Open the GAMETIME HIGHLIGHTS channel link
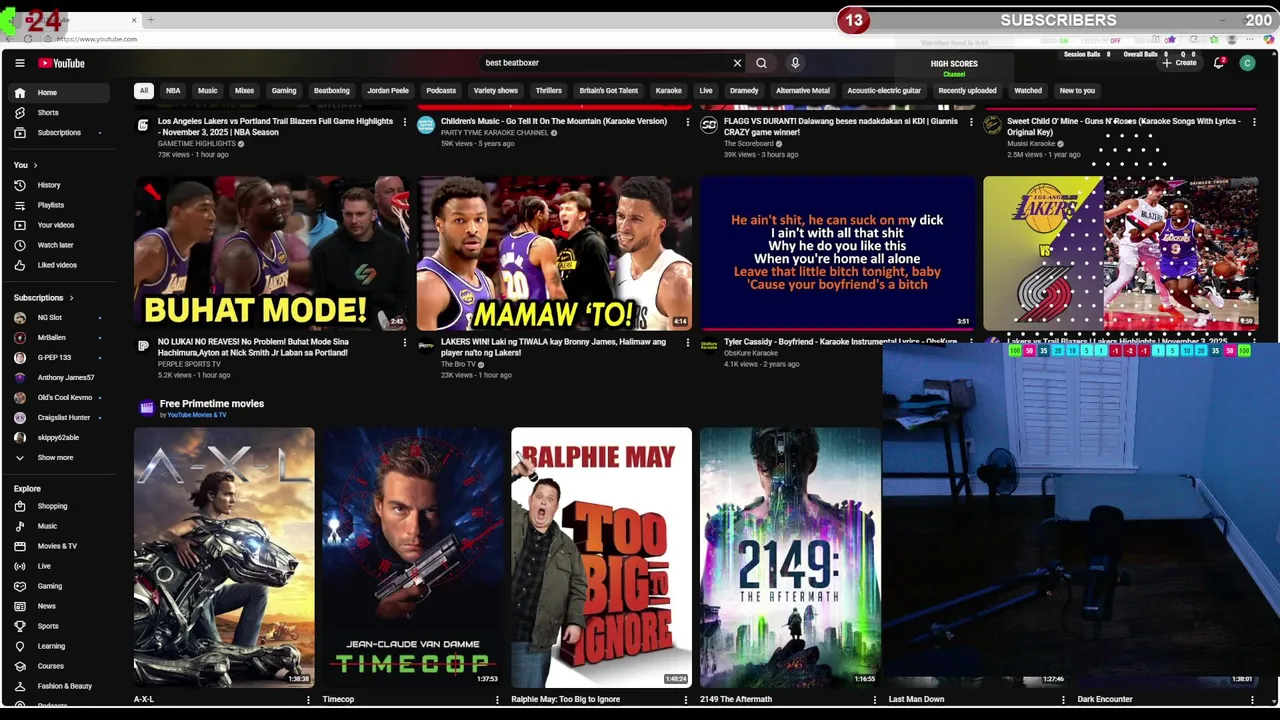The width and height of the screenshot is (1280, 720). (199, 143)
